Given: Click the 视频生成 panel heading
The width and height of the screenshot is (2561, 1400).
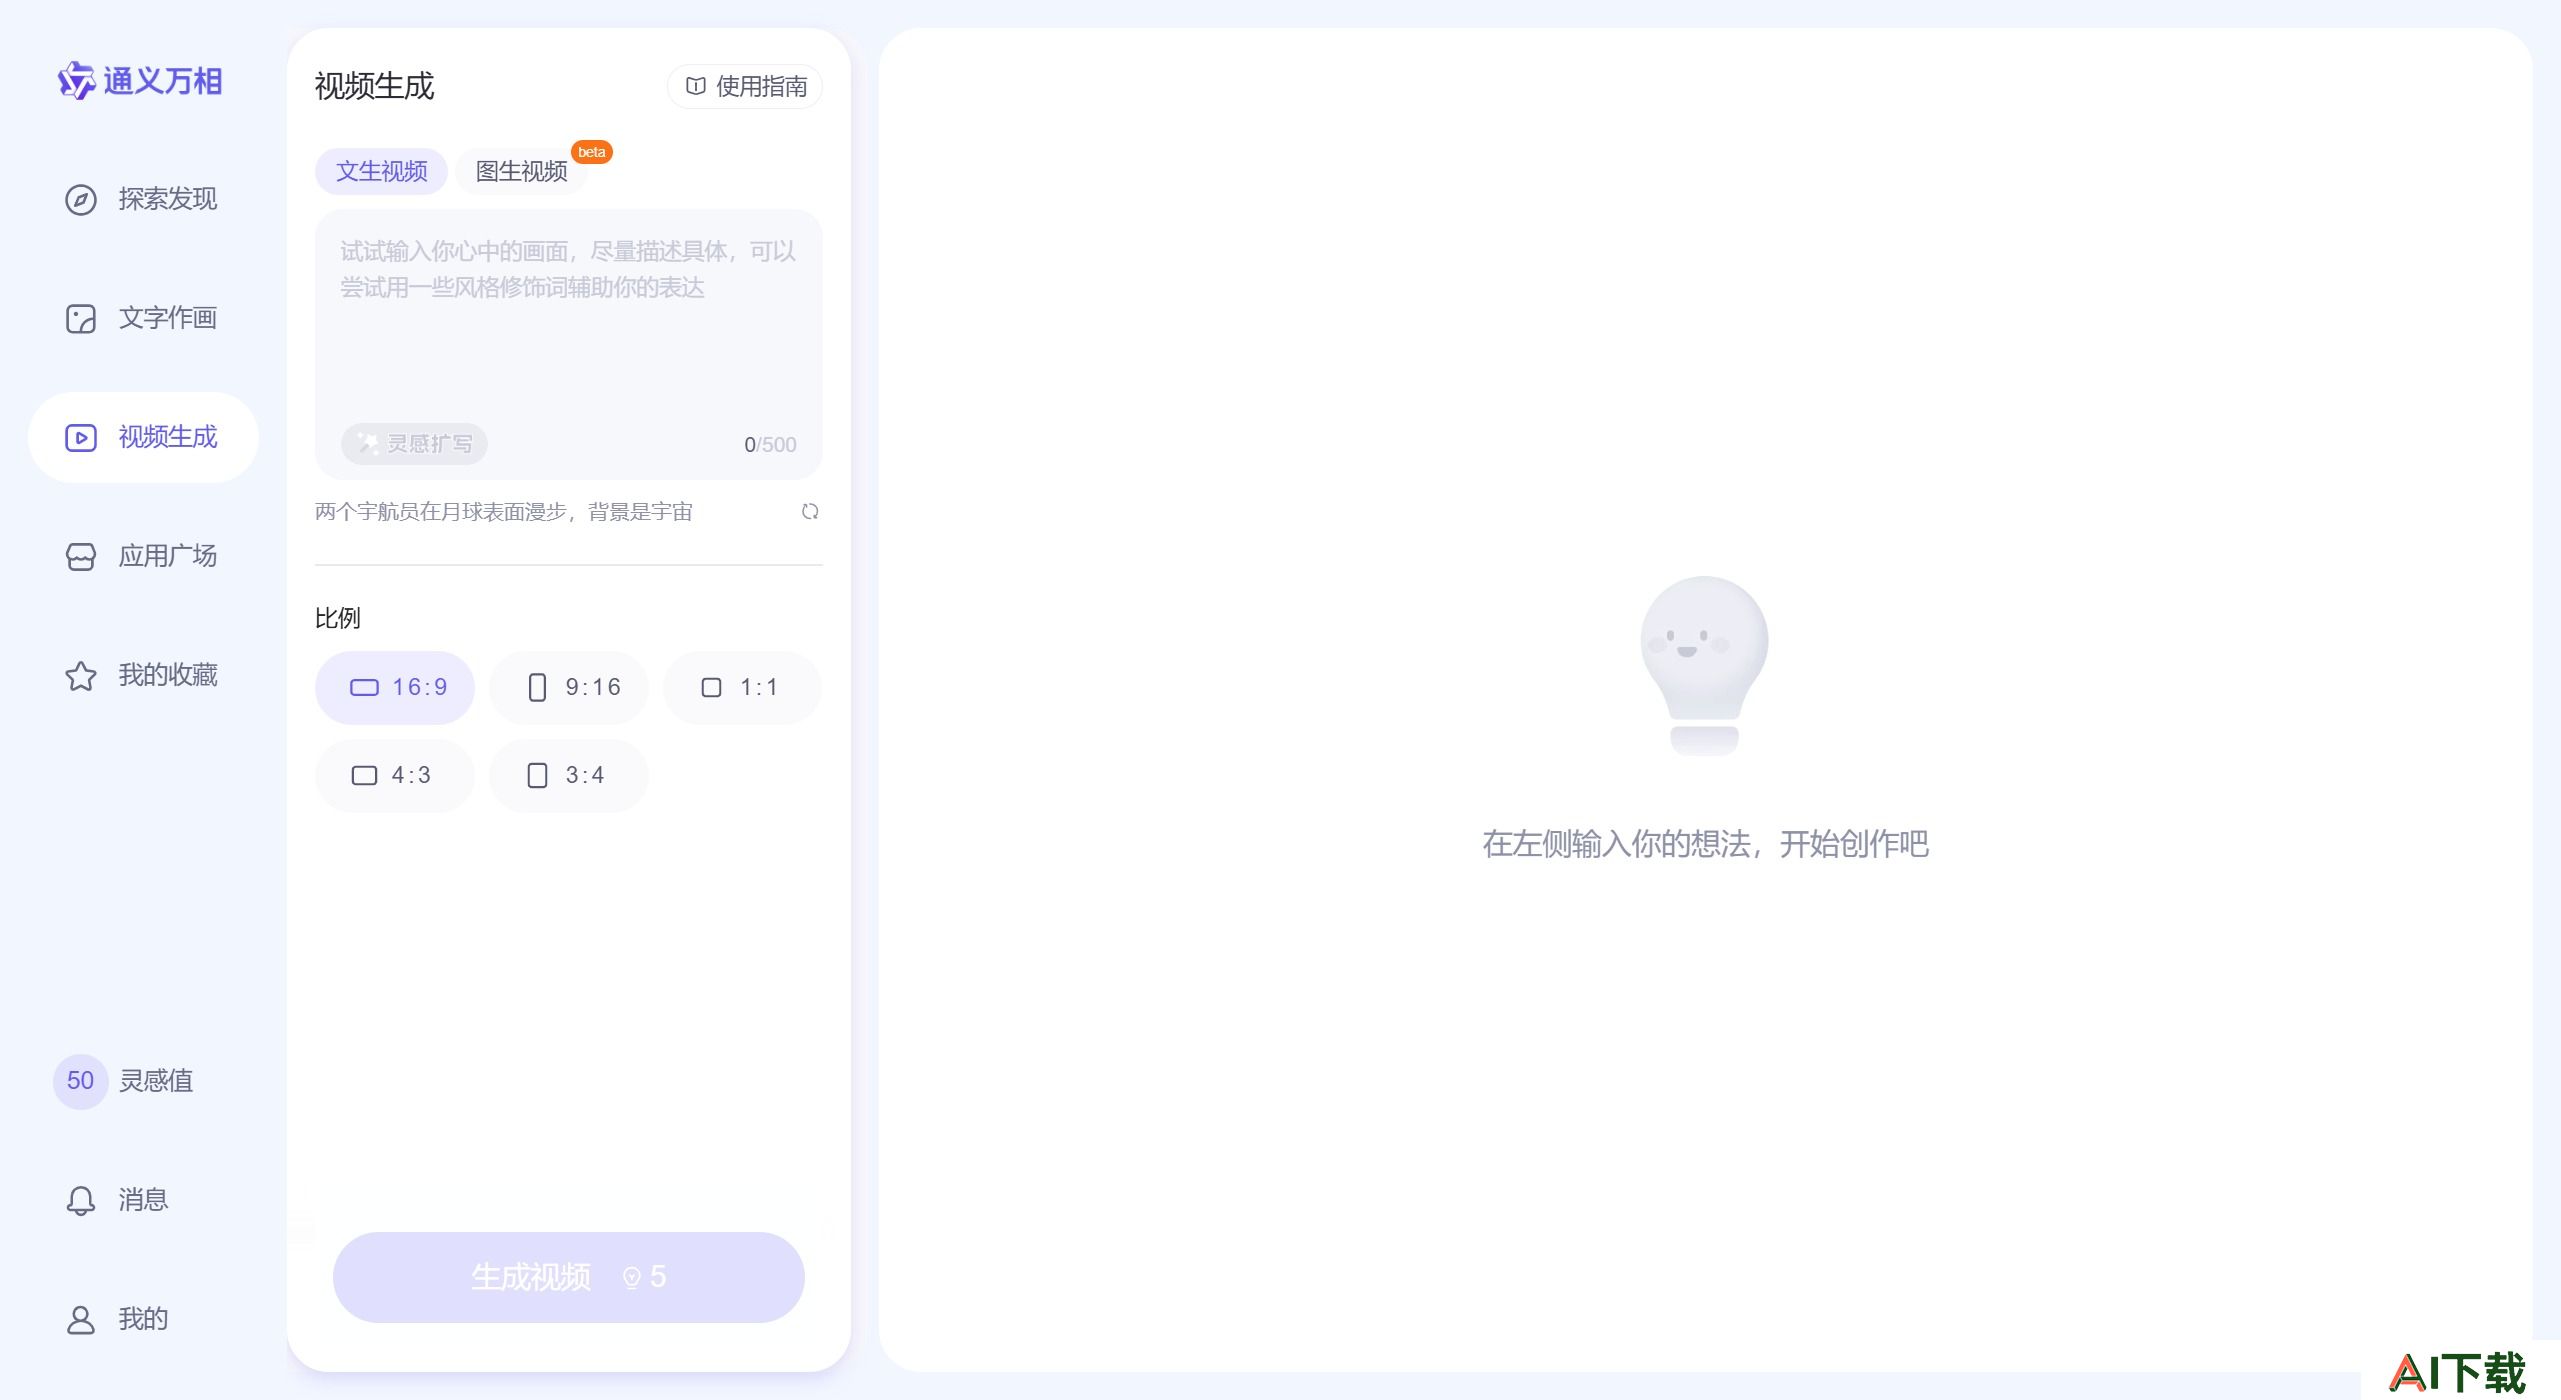Looking at the screenshot, I should (374, 86).
